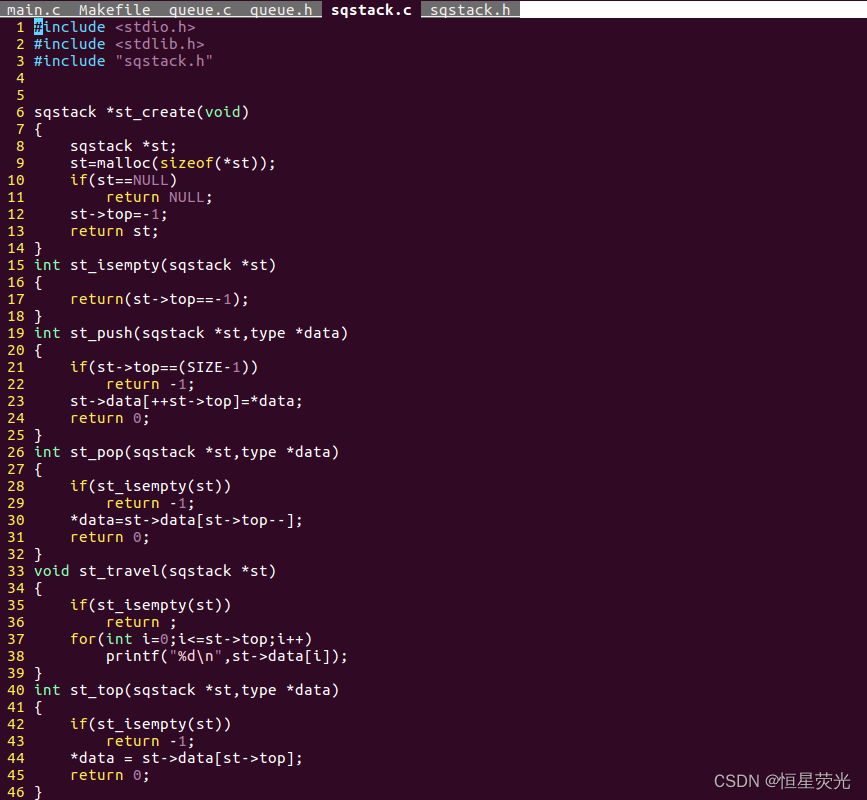Click the line 'st->data[++st->top]=*data;'
The width and height of the screenshot is (867, 800).
pos(186,401)
